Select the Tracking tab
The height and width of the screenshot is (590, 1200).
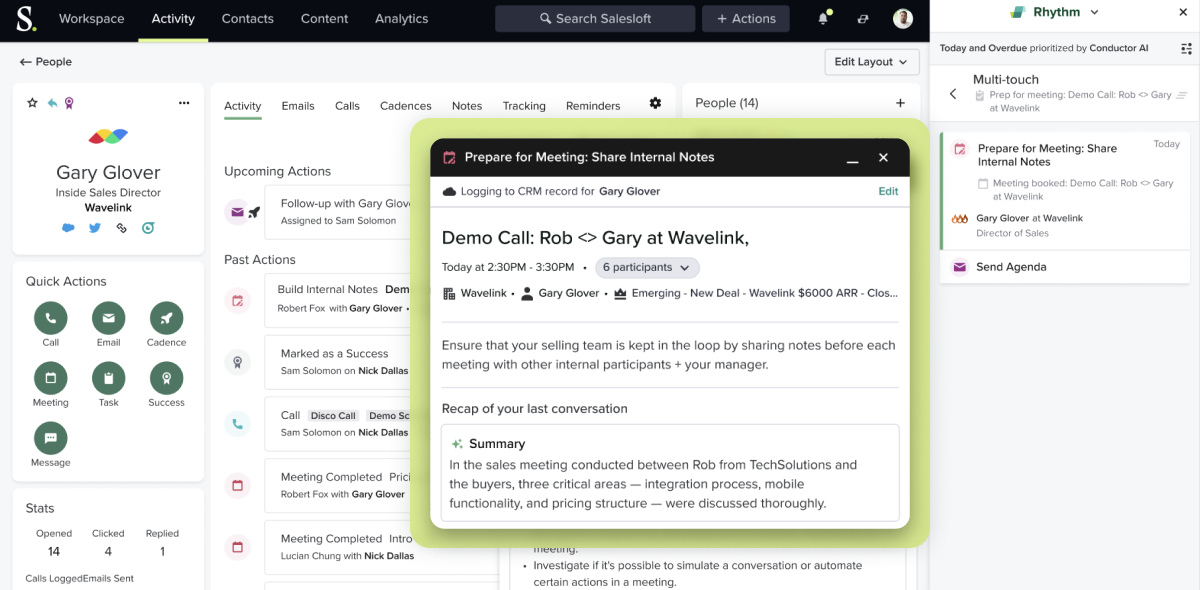click(524, 106)
